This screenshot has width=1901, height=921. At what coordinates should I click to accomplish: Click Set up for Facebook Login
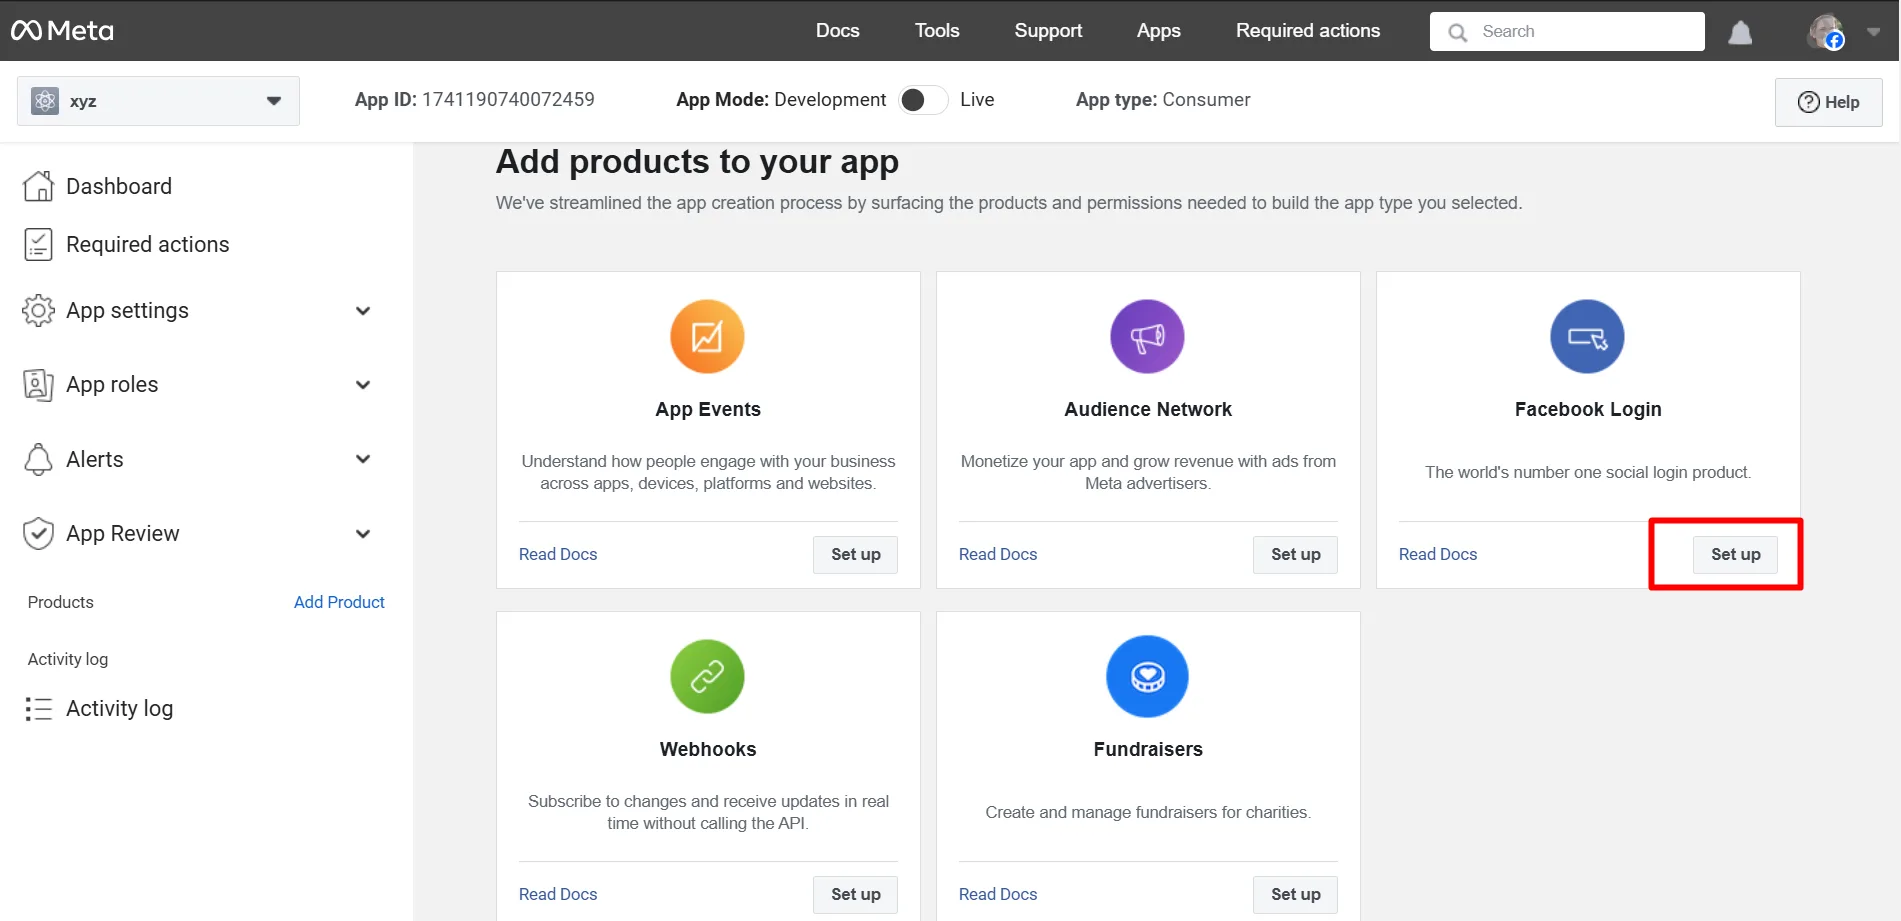pos(1735,555)
